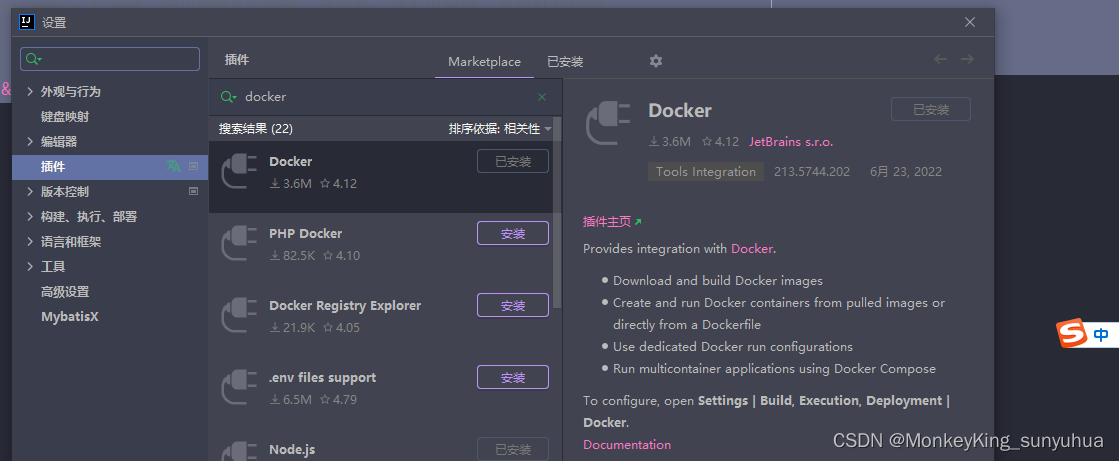Viewport: 1119px width, 461px height.
Task: Select MybatisX in settings tree
Action: 70,316
